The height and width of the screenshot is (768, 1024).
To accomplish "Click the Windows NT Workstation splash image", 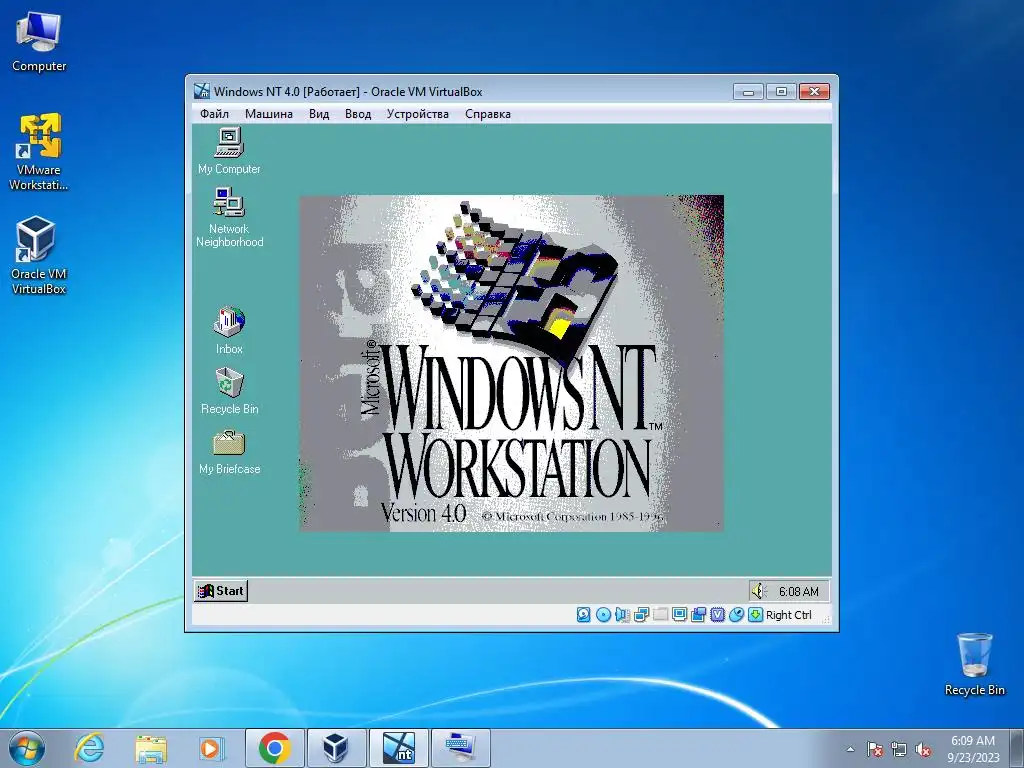I will [511, 363].
